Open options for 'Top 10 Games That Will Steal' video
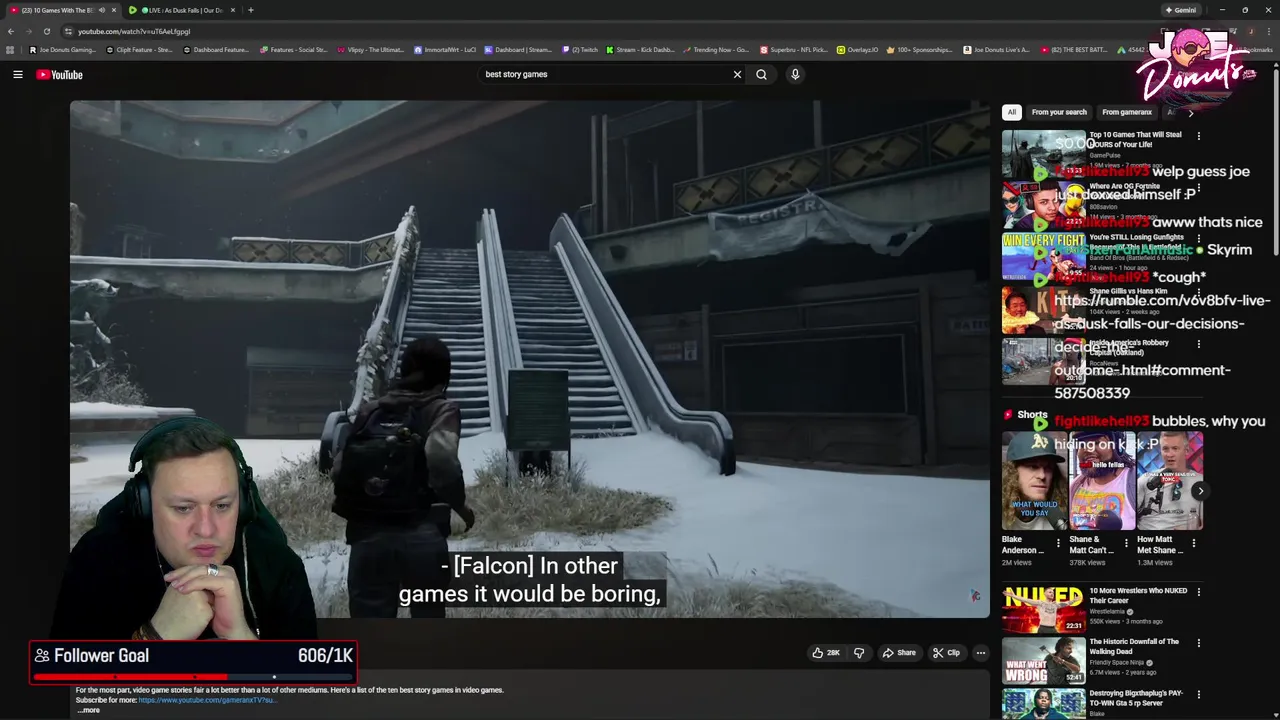 [1199, 136]
